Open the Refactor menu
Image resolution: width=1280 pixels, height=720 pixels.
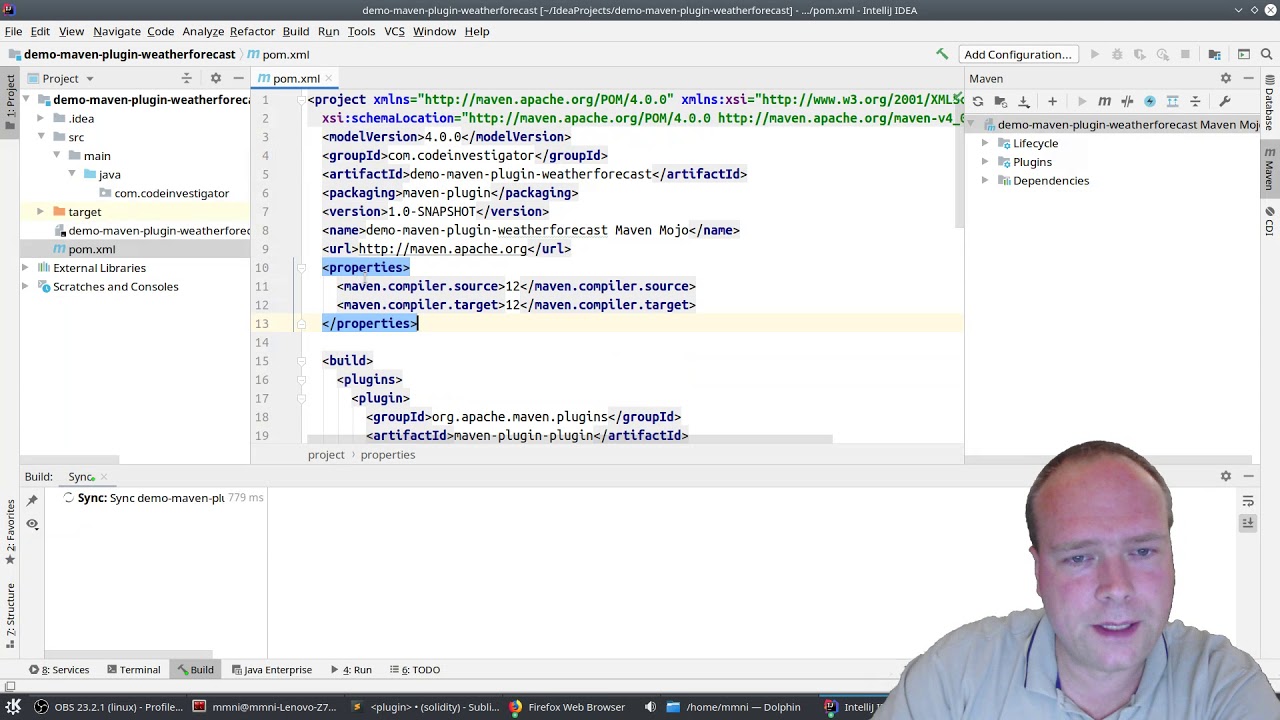(252, 31)
